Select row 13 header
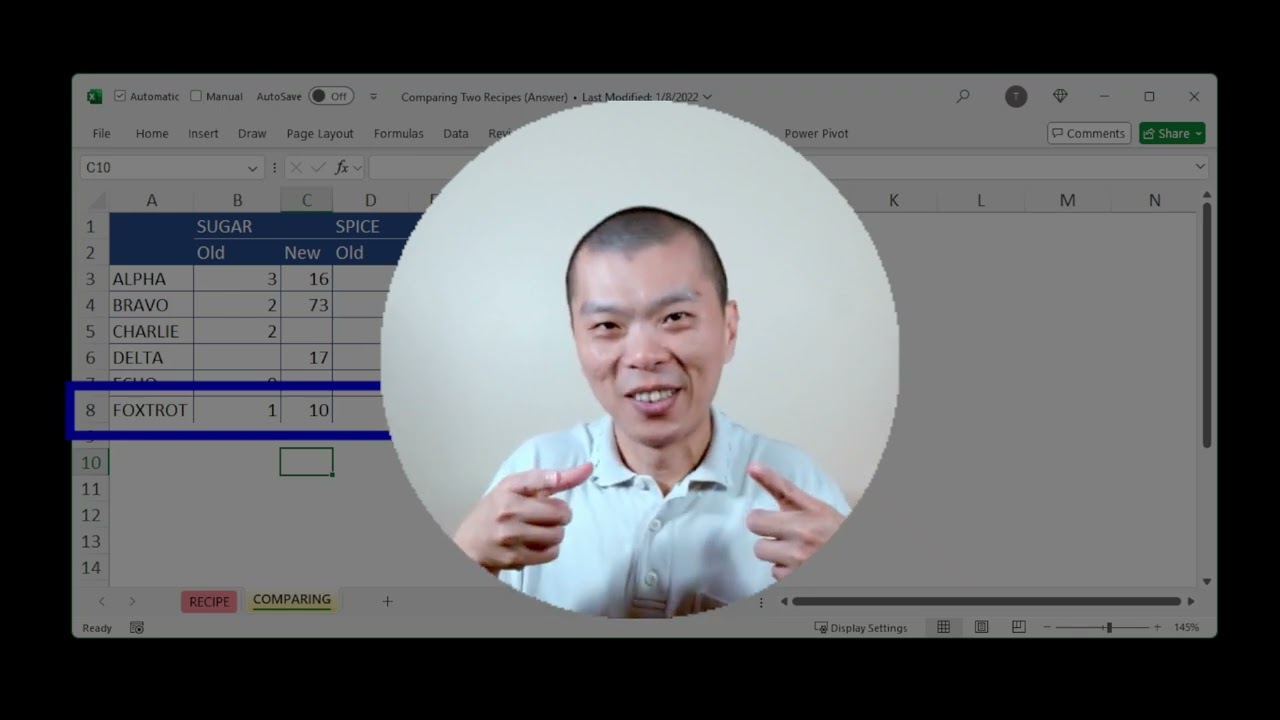Viewport: 1280px width, 720px height. [x=91, y=541]
